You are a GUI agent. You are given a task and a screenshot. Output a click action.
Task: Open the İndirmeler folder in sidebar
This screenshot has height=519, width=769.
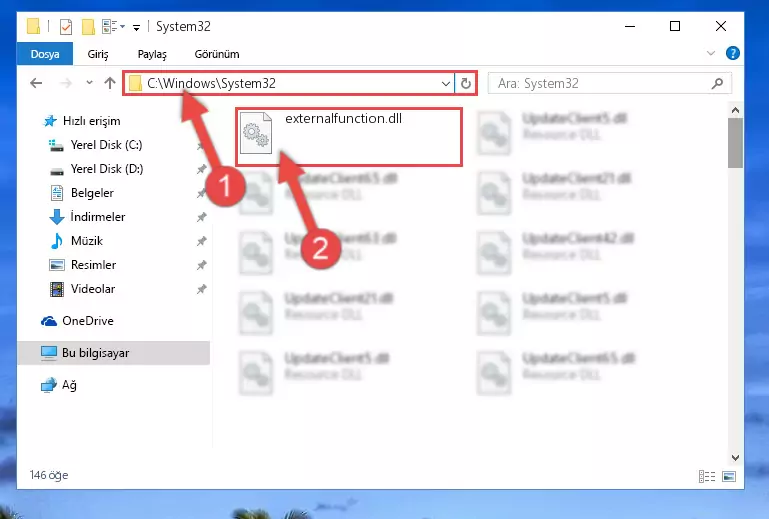pyautogui.click(x=97, y=217)
